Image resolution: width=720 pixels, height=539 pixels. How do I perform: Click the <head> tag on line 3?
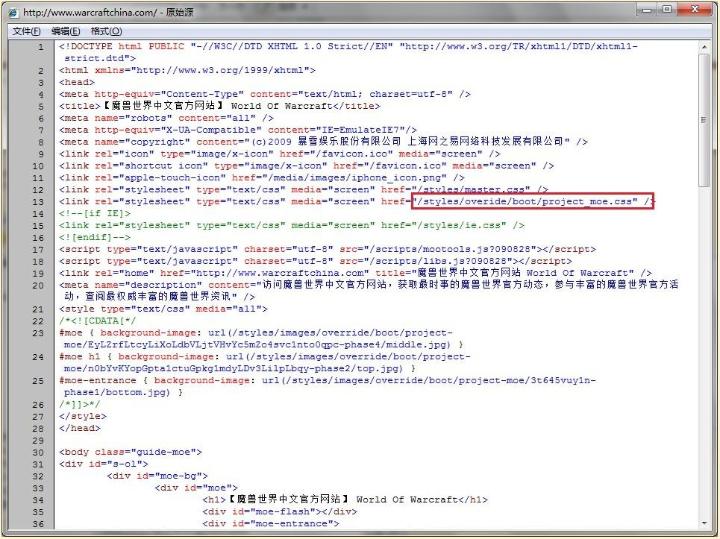[77, 82]
